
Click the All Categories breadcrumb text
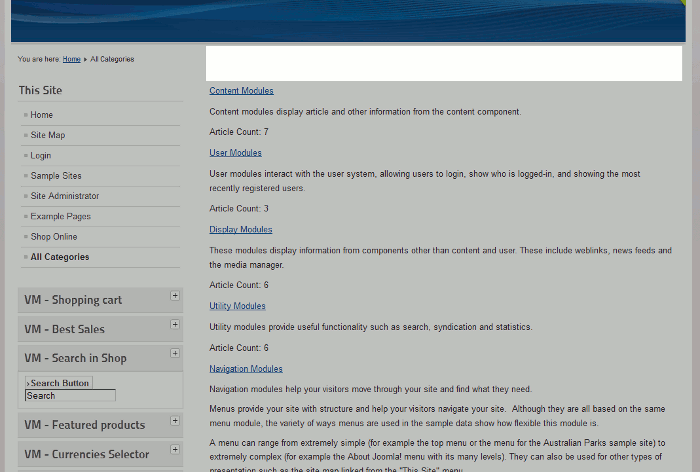point(112,59)
